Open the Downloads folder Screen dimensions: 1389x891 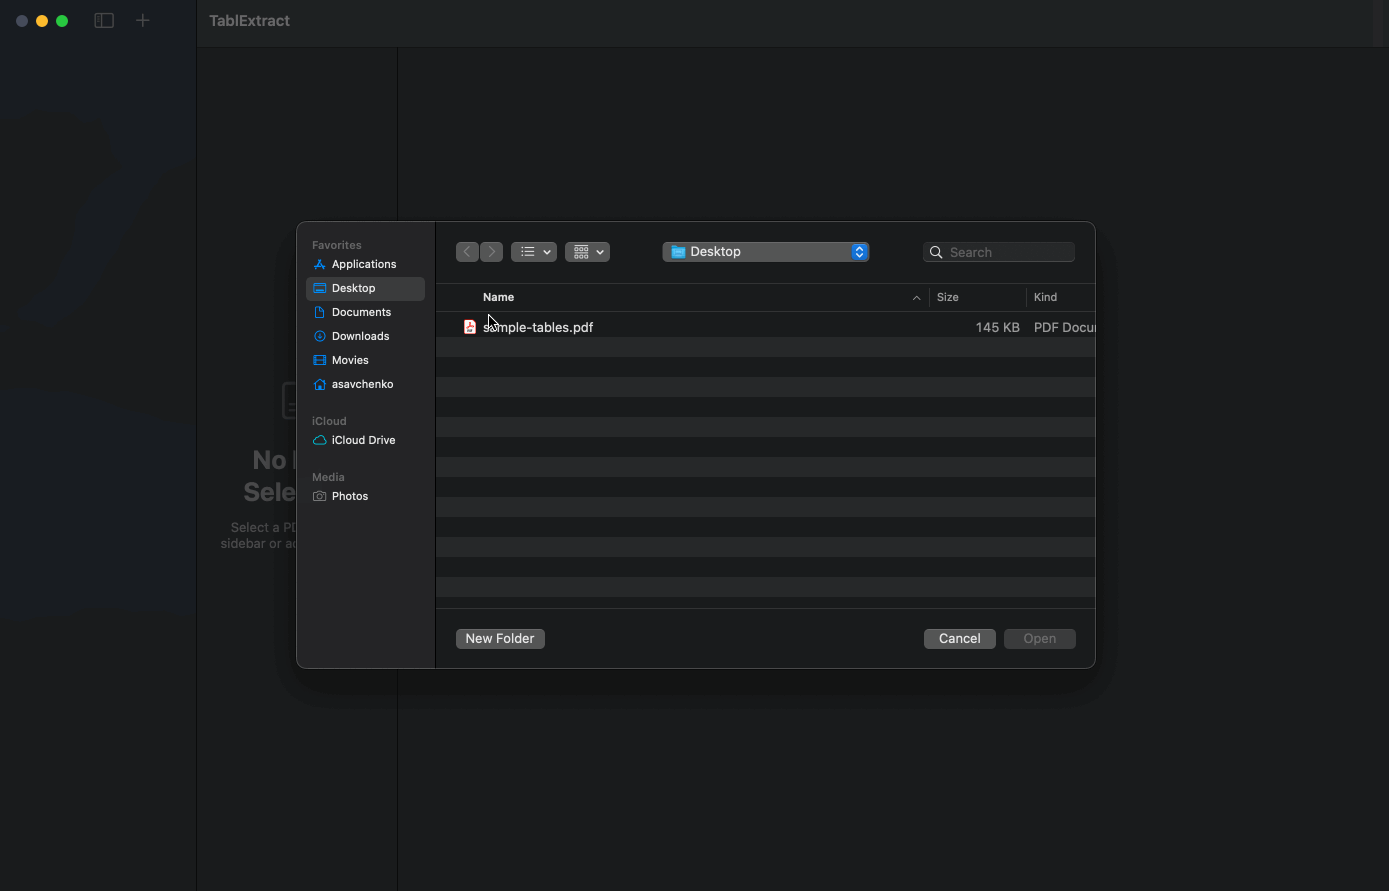pos(359,336)
